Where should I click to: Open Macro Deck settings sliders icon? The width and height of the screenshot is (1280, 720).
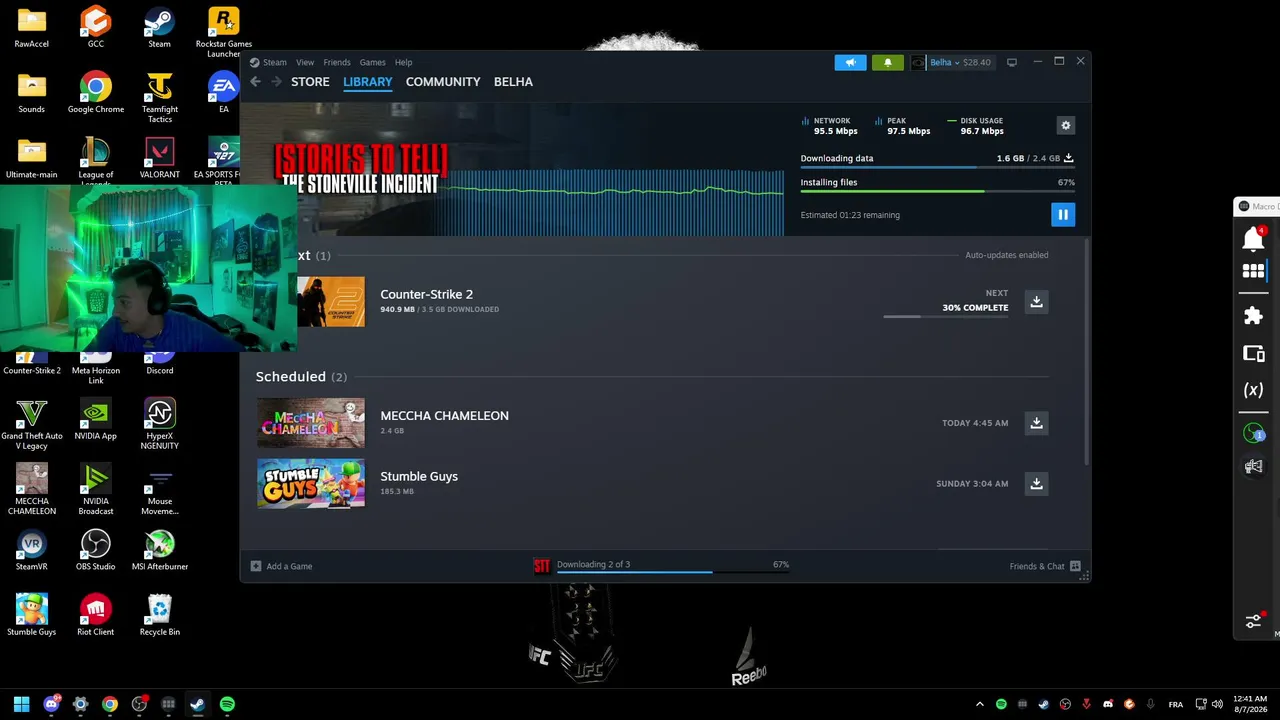click(1254, 621)
